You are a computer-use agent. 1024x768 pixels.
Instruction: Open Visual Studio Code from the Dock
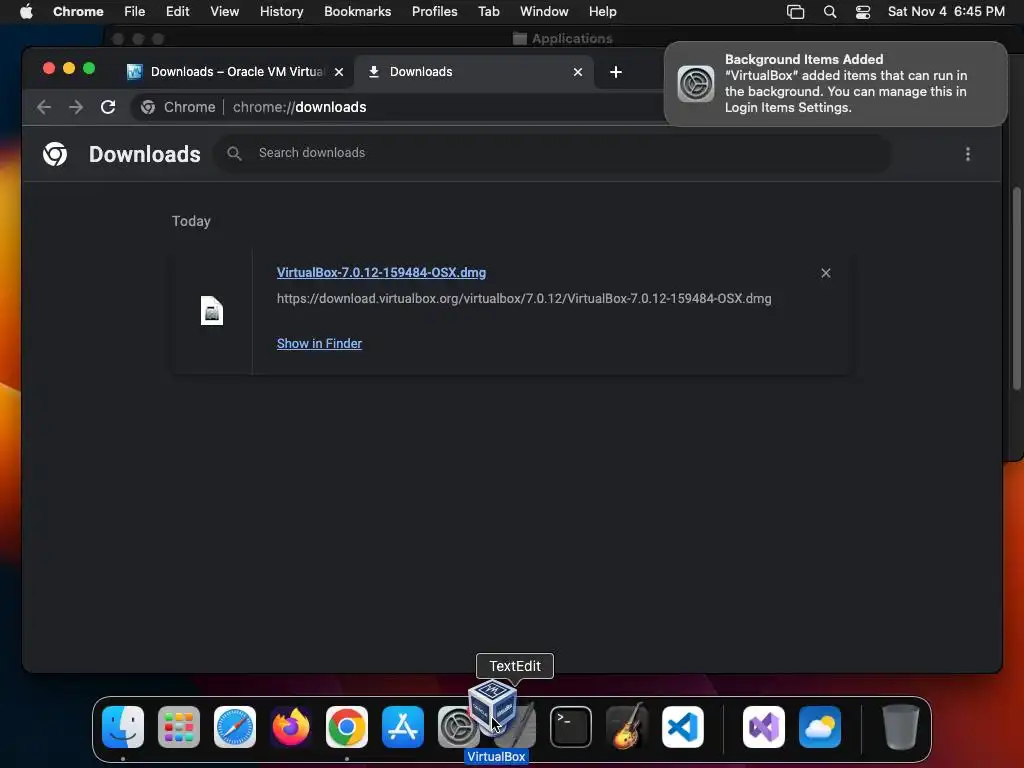pos(683,727)
